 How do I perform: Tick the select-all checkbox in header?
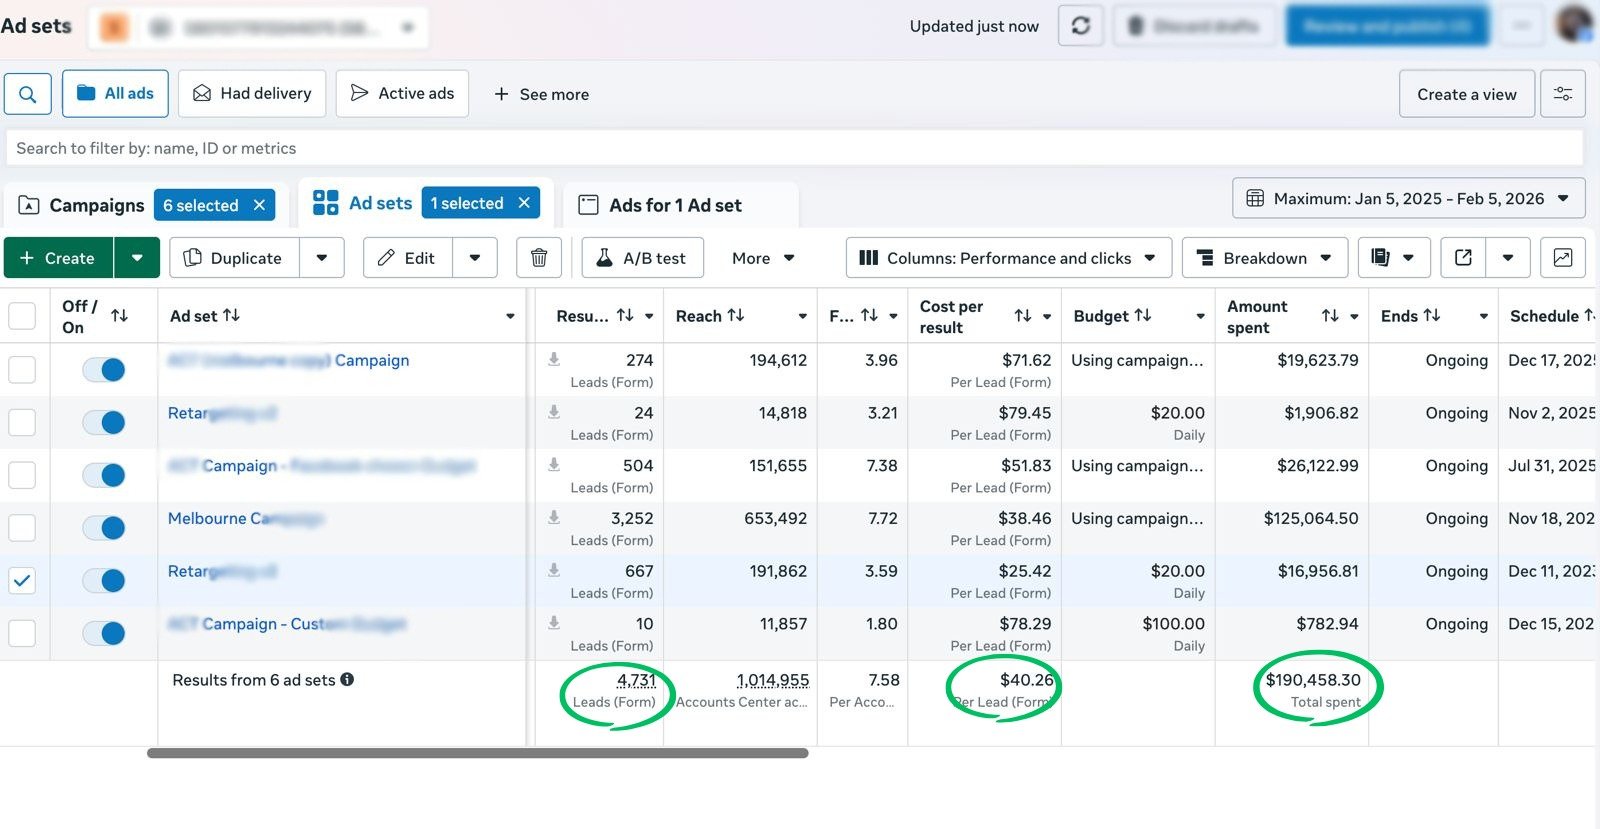tap(22, 316)
